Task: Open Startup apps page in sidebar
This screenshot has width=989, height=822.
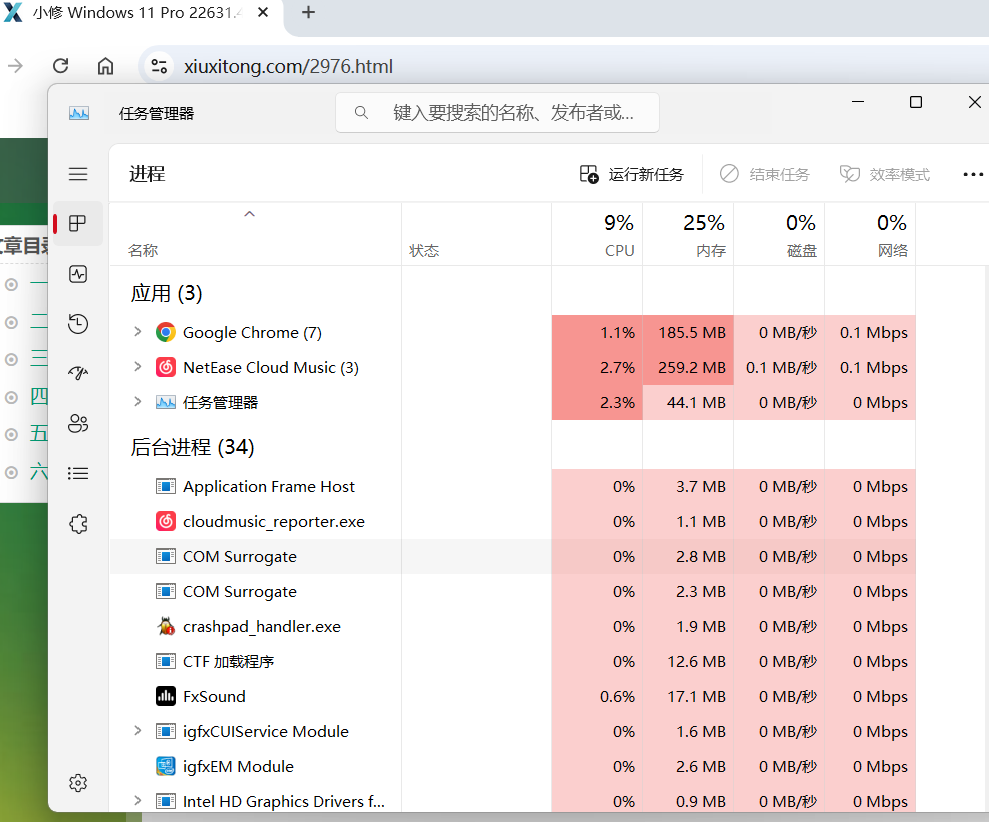Action: (78, 373)
